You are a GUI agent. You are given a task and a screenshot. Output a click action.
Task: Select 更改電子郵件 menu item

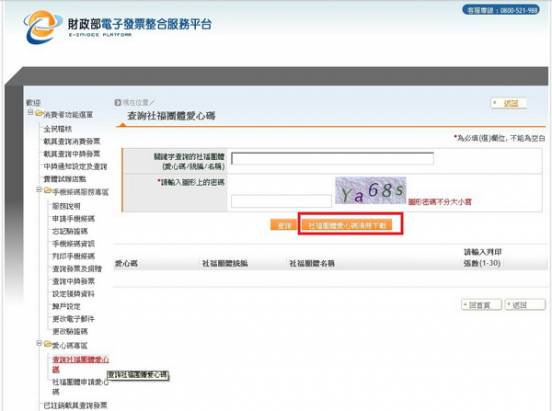coord(74,319)
